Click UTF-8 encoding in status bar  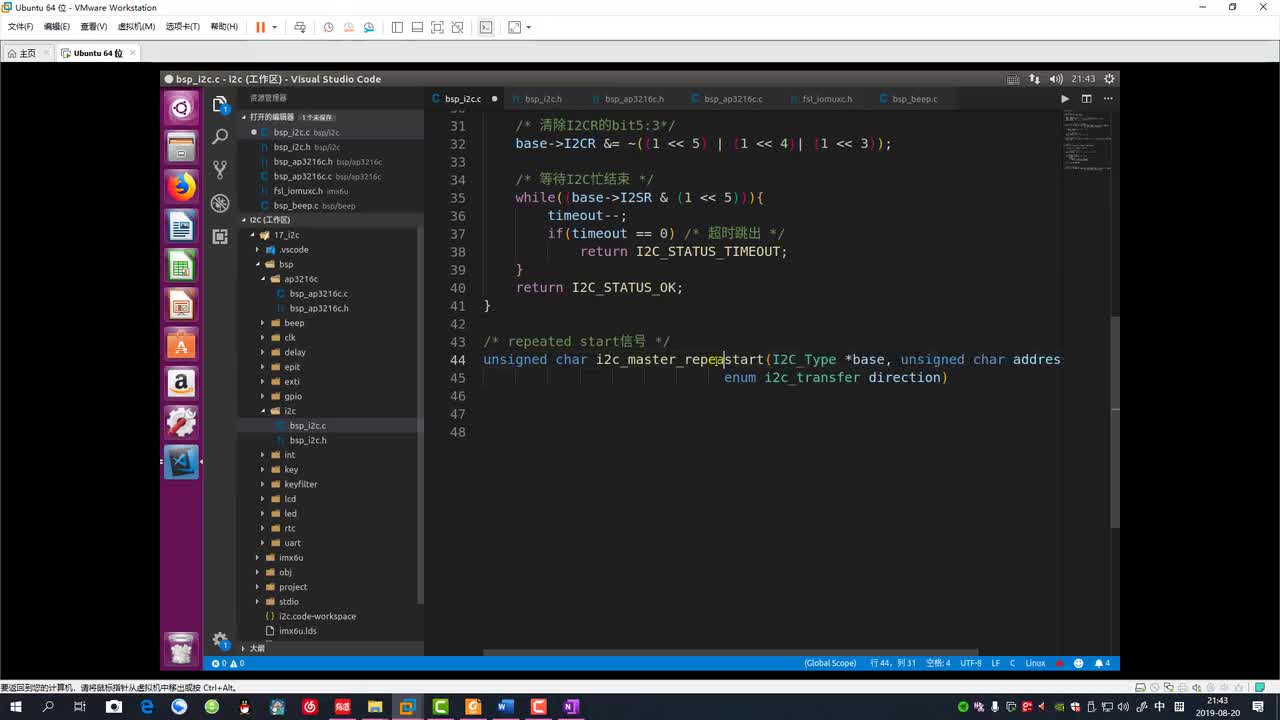point(971,663)
